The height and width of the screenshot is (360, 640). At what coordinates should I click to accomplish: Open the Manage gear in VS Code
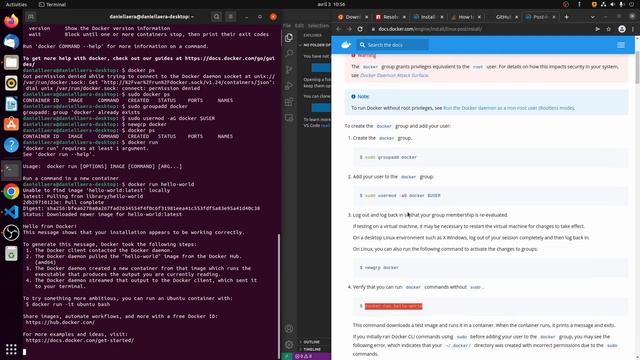coord(289,344)
